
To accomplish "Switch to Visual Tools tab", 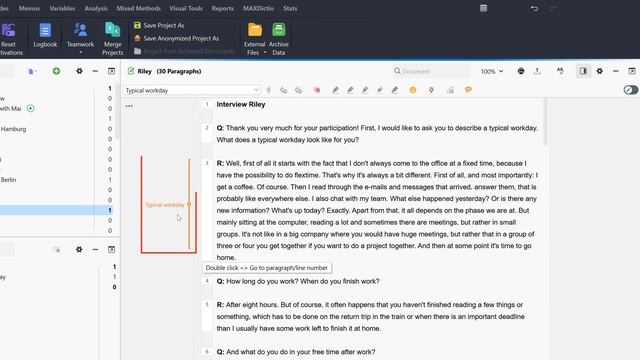I will (x=186, y=8).
